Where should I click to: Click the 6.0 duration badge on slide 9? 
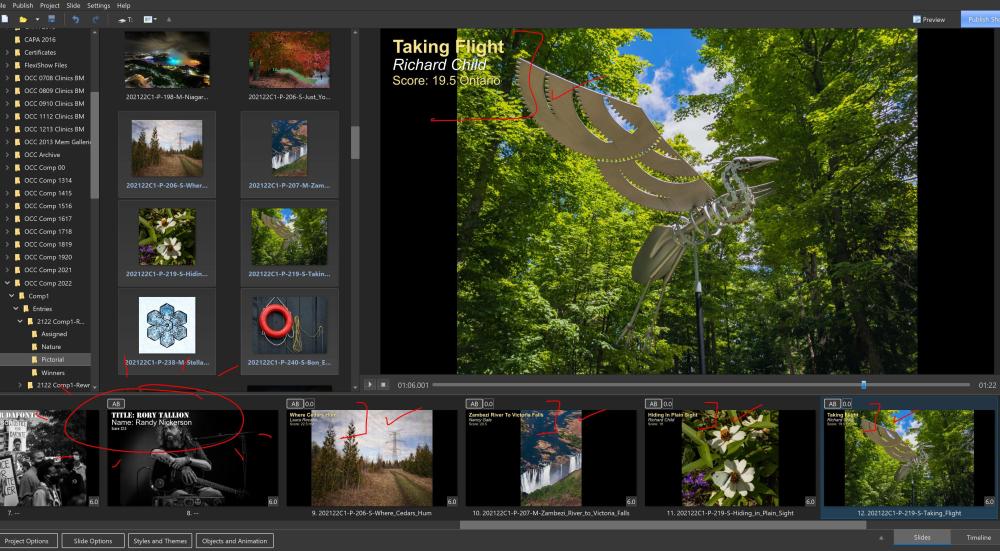pyautogui.click(x=452, y=501)
